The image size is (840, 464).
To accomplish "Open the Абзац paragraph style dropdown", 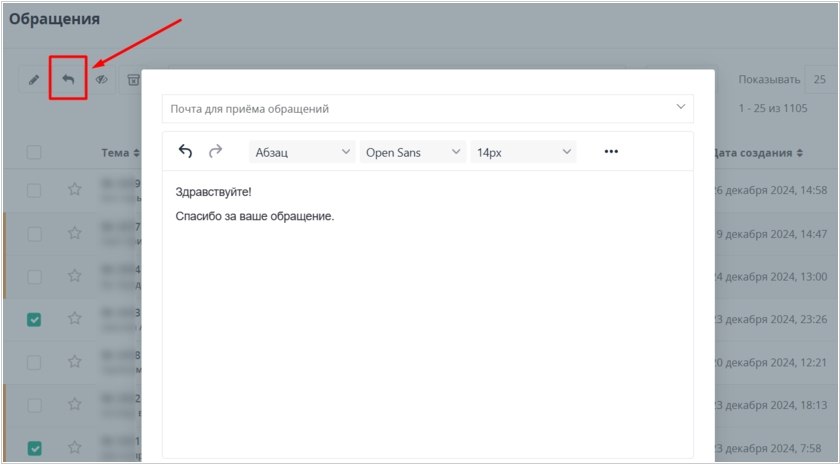I will click(302, 152).
